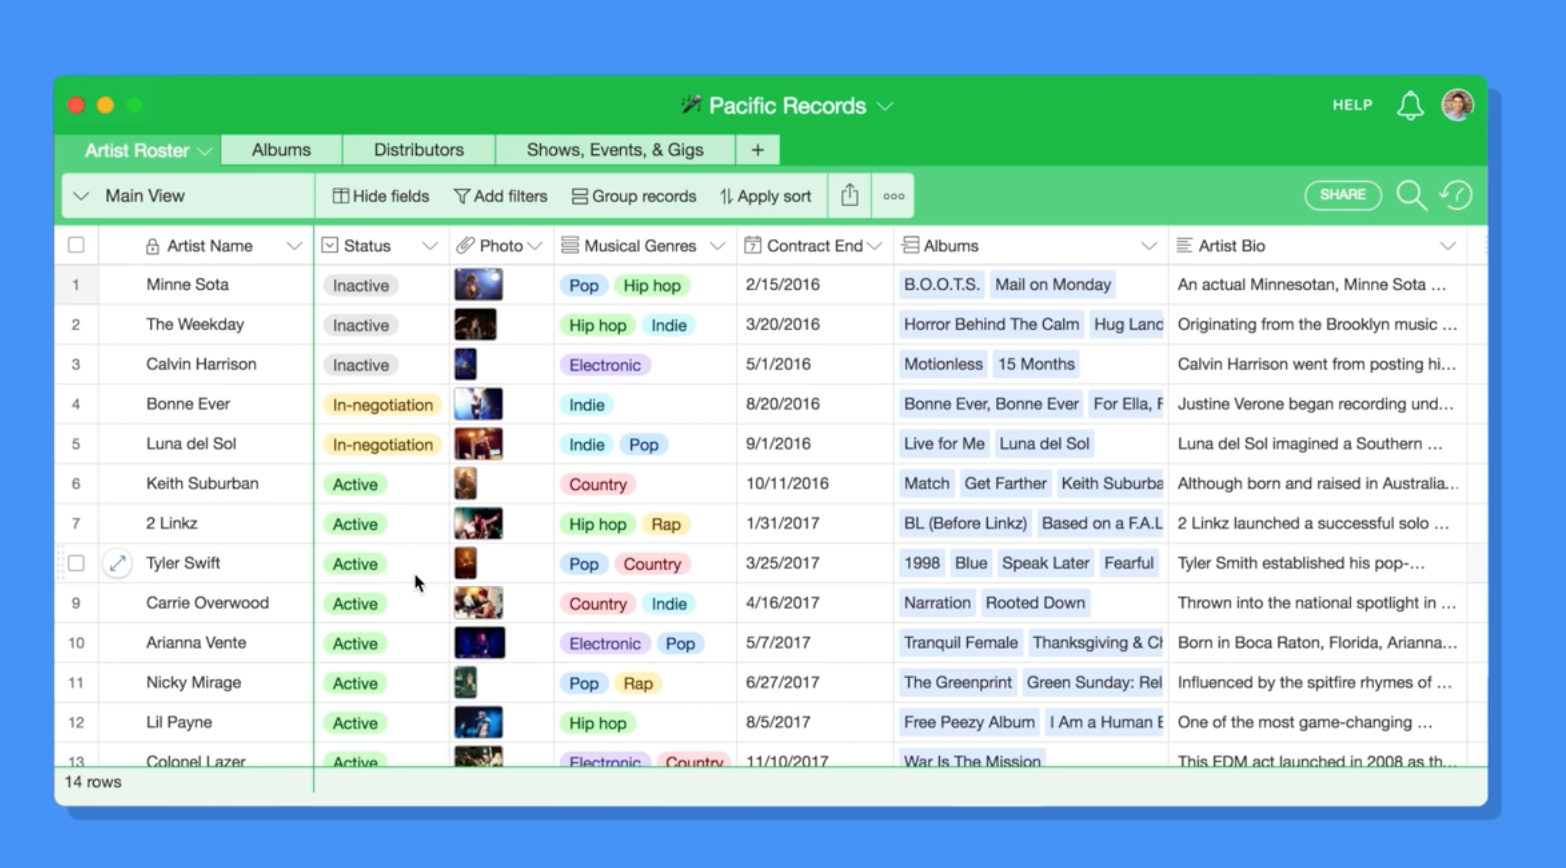Click the share/export arrow icon in the toolbar
The height and width of the screenshot is (868, 1566).
[x=849, y=195]
